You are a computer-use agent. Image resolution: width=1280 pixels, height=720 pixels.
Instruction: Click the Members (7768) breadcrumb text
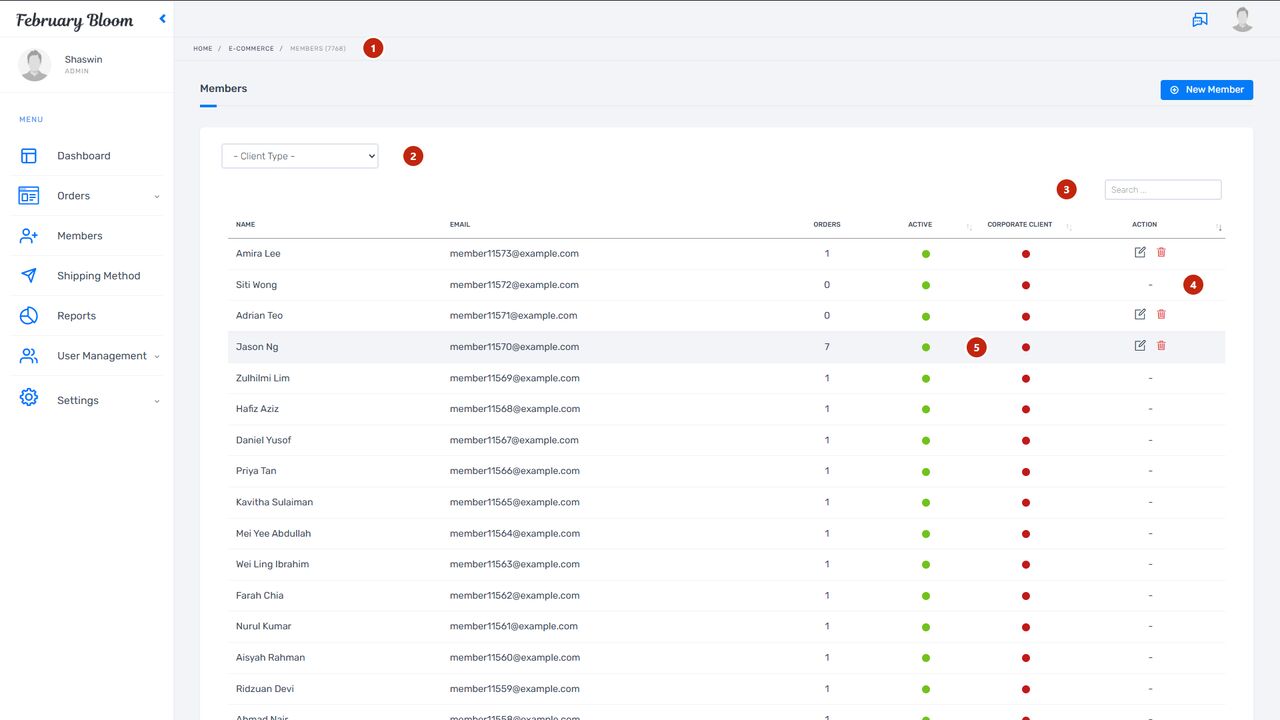click(318, 49)
